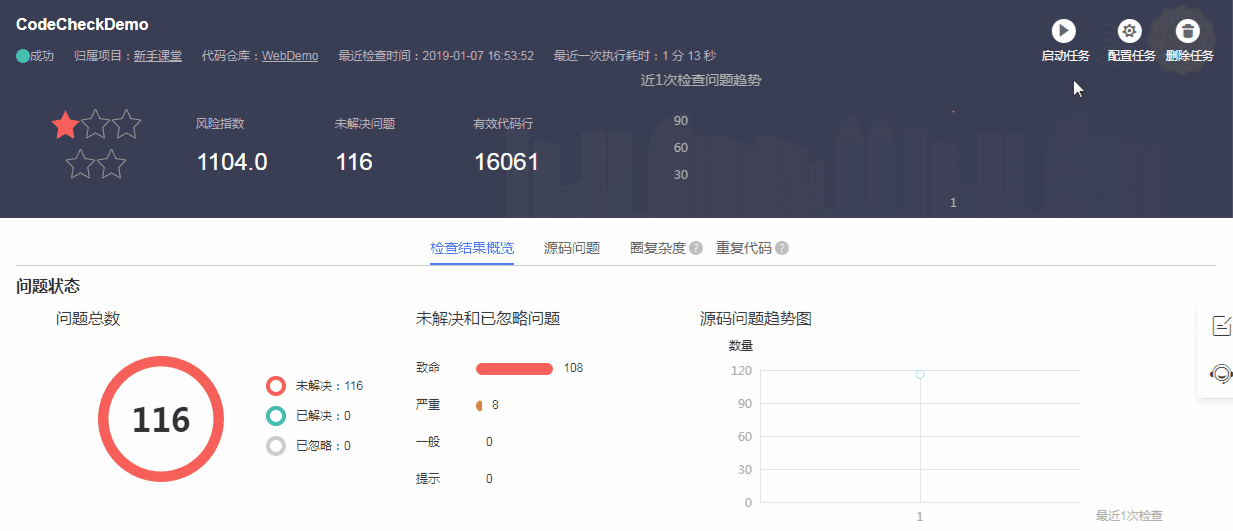1233x531 pixels.
Task: Switch to 检查结果概览 tab
Action: 472,248
